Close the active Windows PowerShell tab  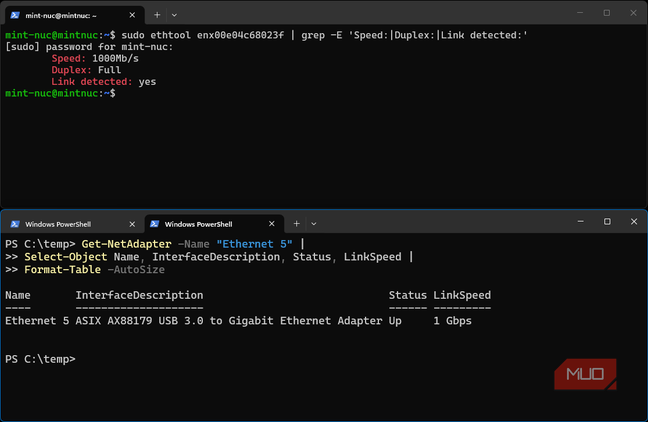pos(272,224)
